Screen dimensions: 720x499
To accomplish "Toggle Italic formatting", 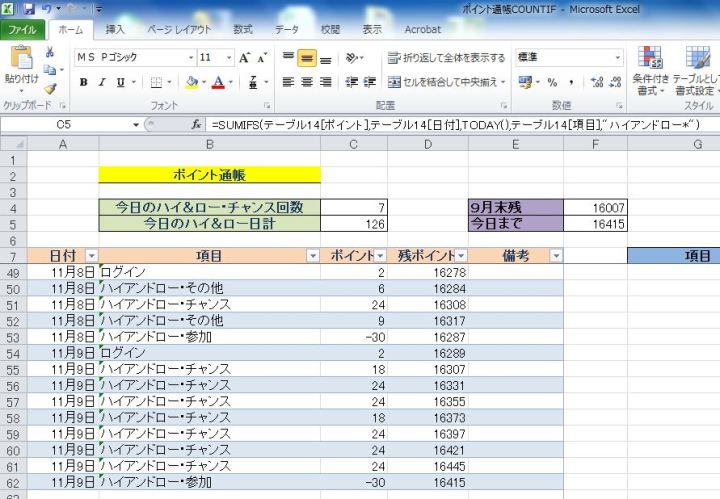I will 103,82.
